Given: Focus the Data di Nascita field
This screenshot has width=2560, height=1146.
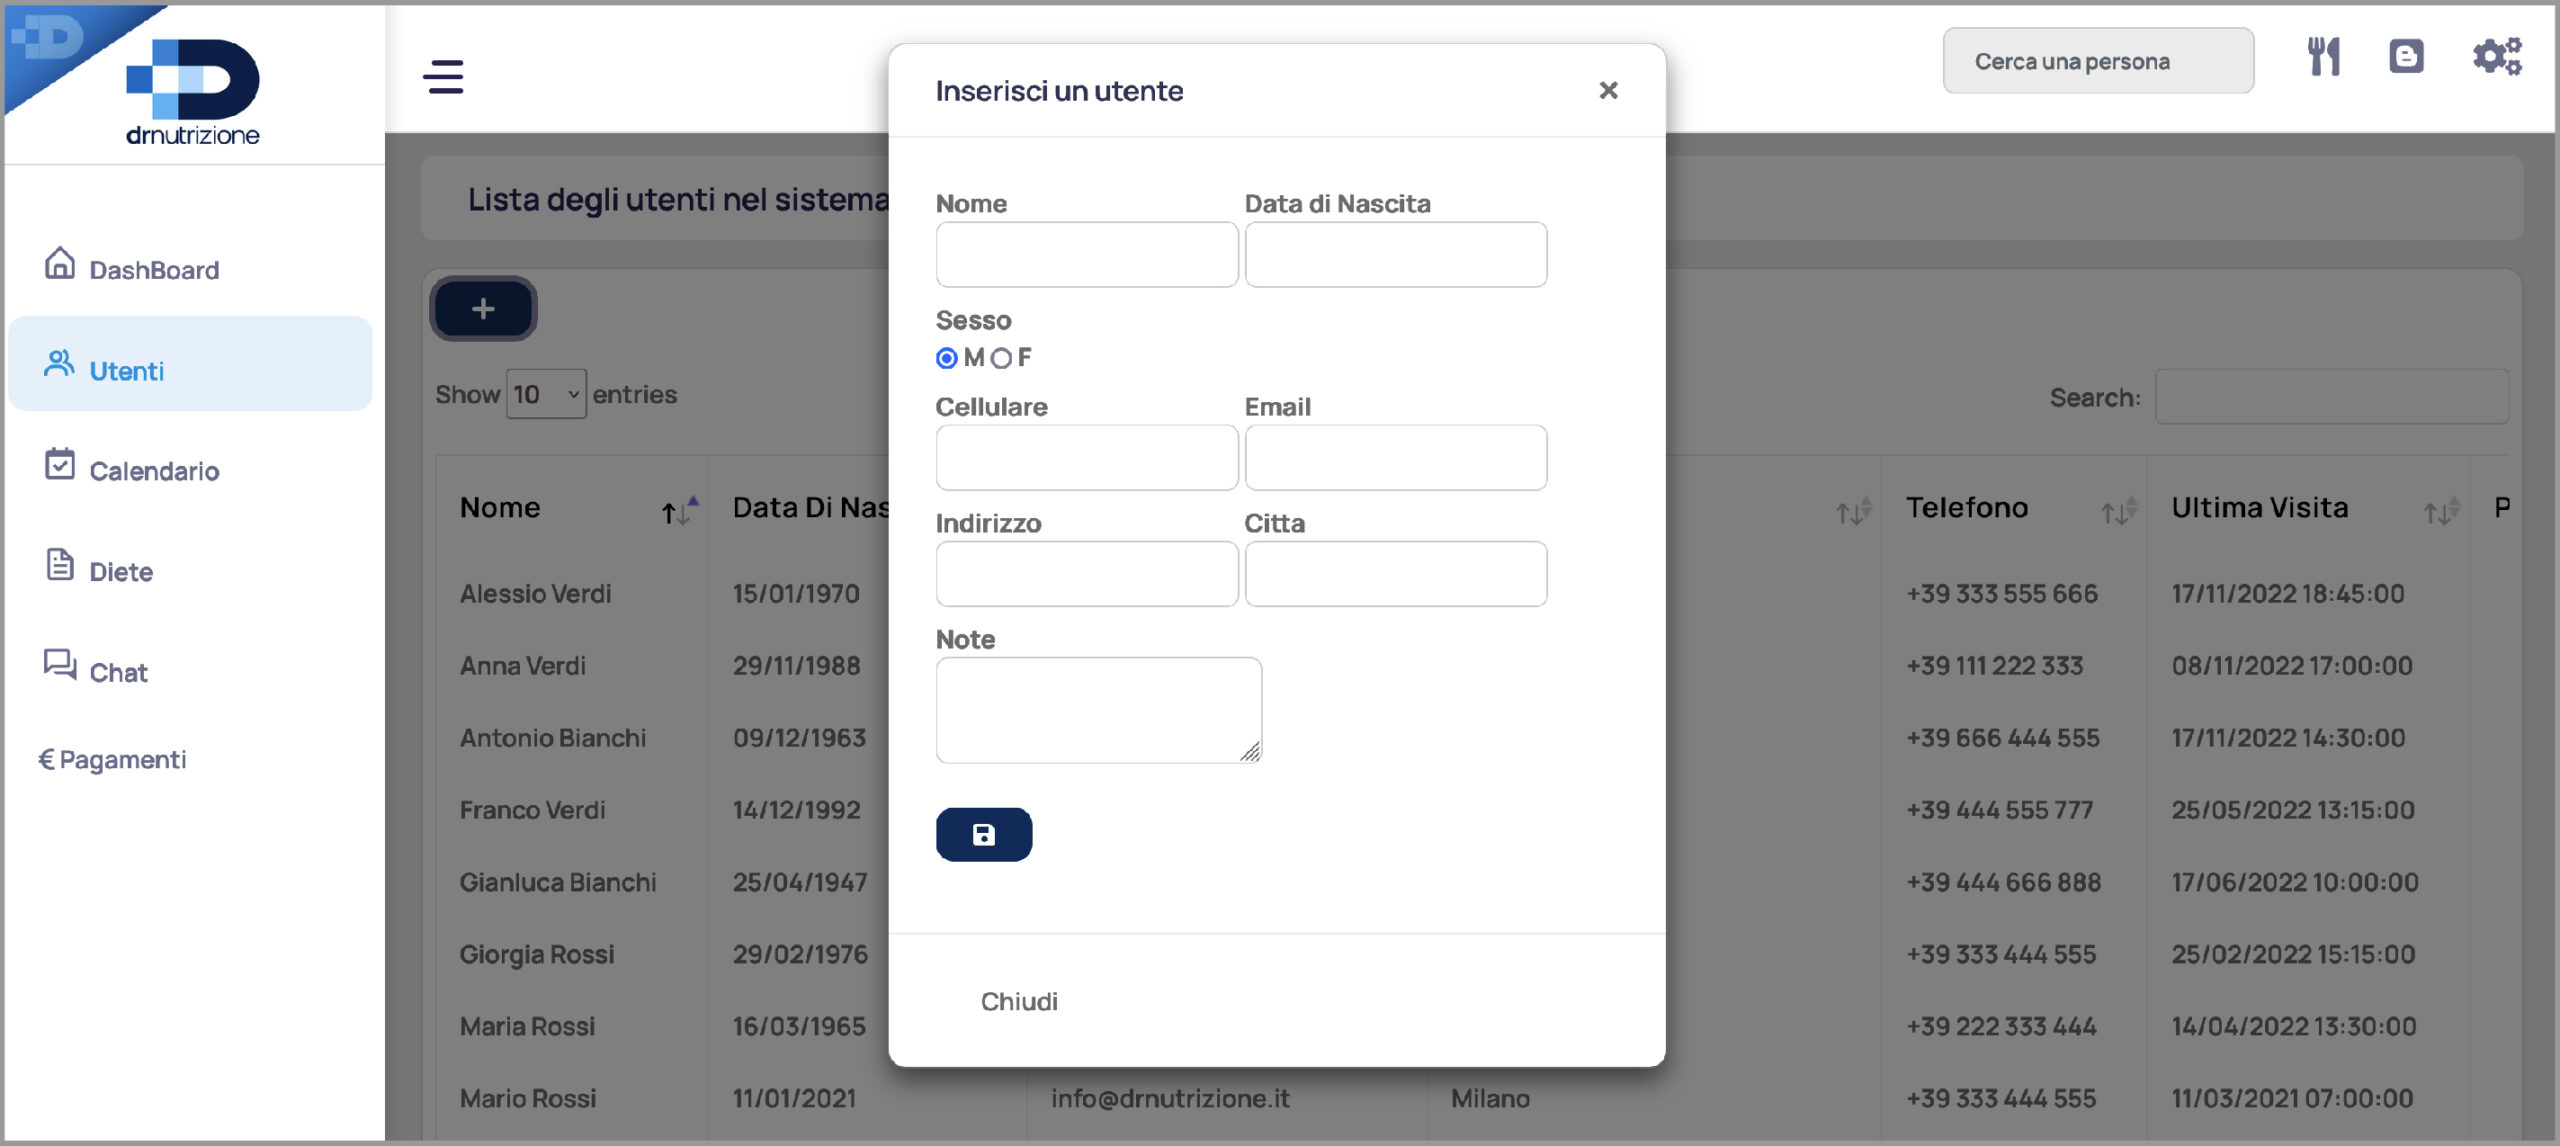Looking at the screenshot, I should coord(1396,255).
